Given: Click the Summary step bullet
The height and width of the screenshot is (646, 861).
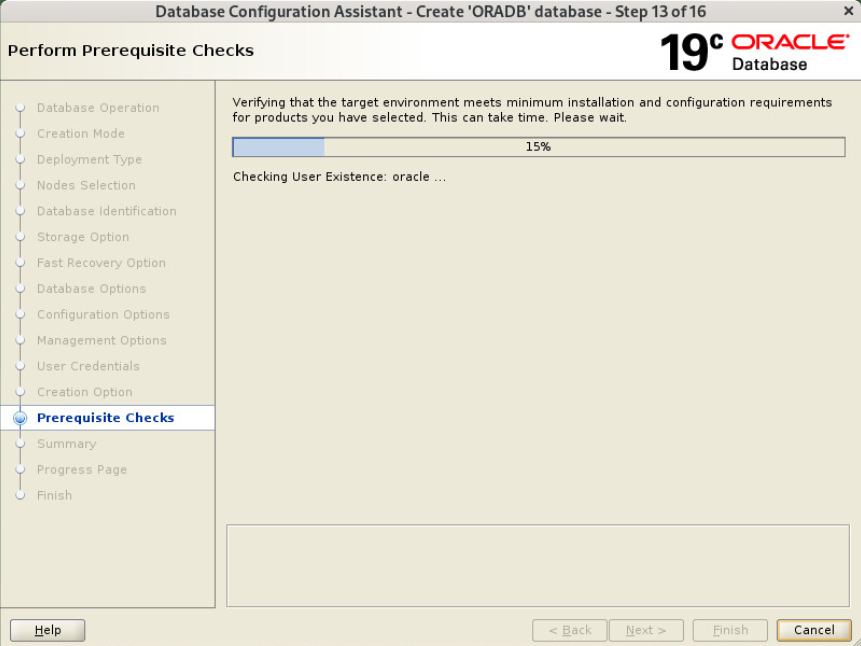Looking at the screenshot, I should point(20,443).
